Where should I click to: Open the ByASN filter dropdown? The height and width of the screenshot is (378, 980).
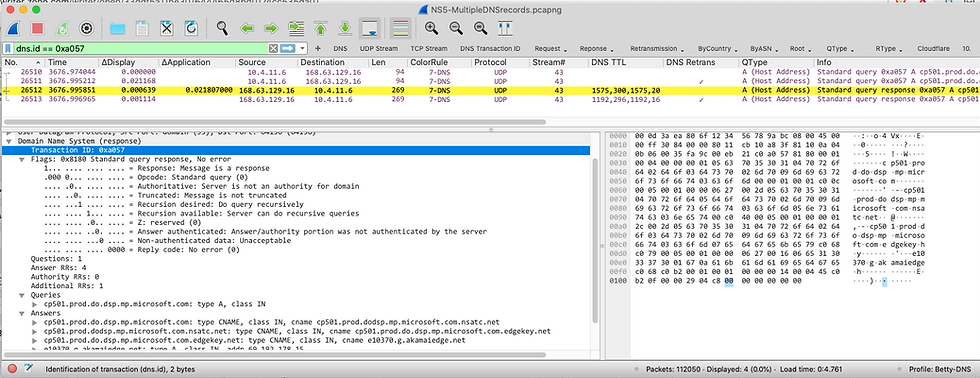[763, 48]
